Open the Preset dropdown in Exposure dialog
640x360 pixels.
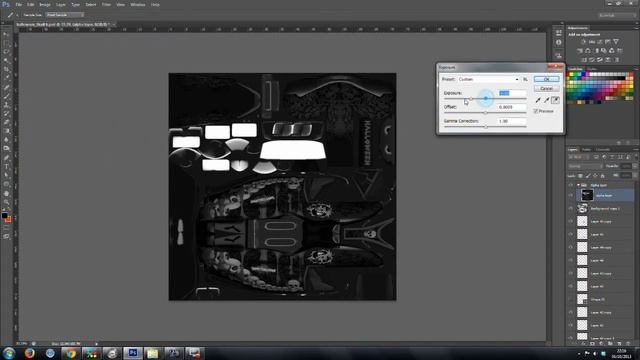click(488, 79)
